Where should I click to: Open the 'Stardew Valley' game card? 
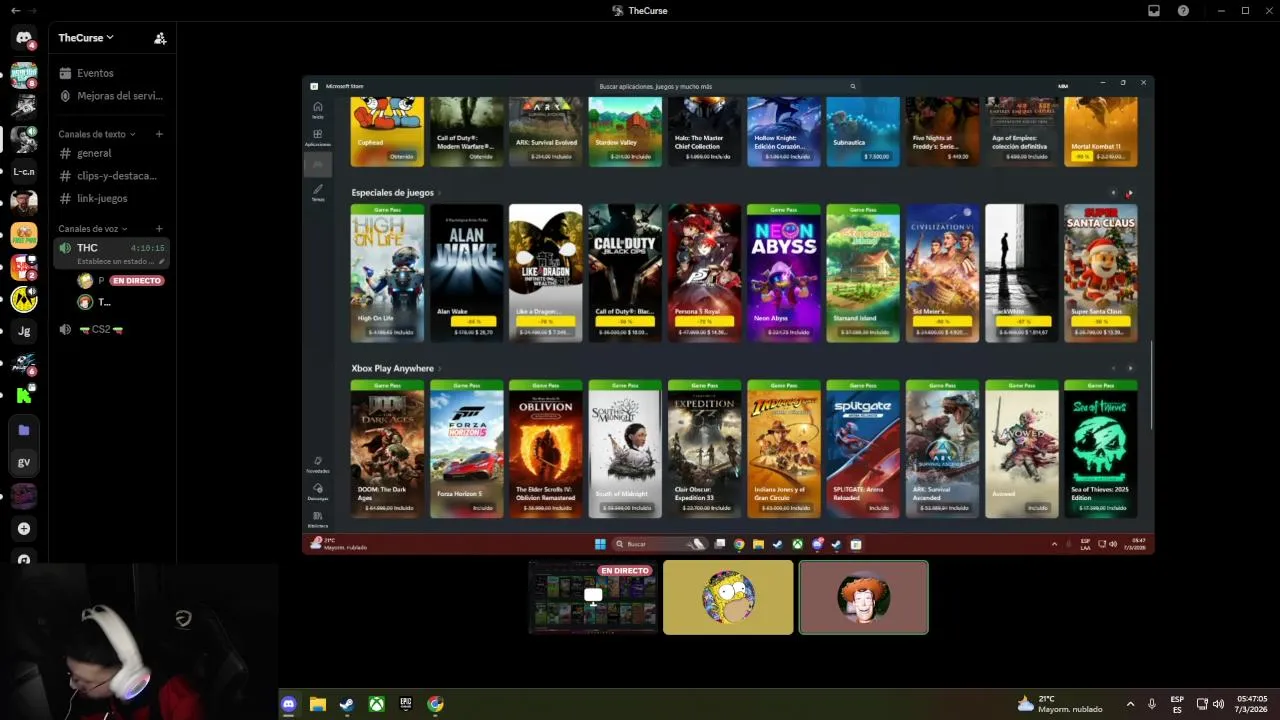pos(625,131)
